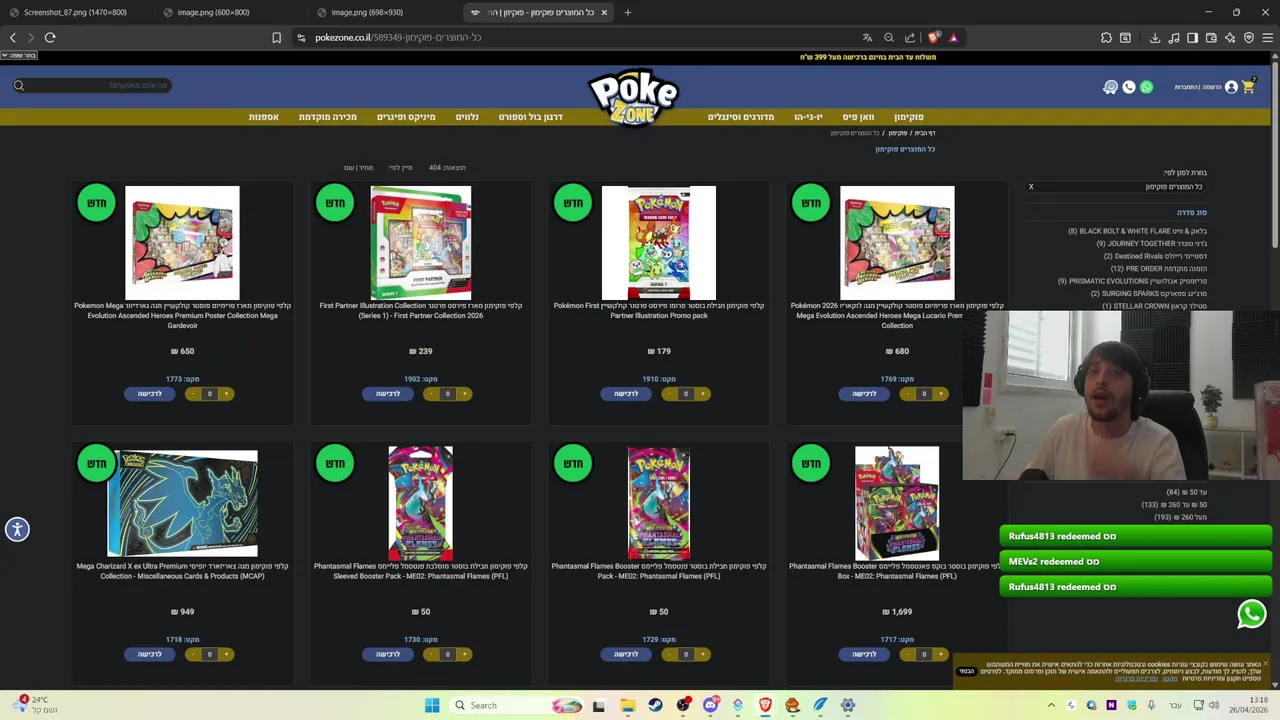The width and height of the screenshot is (1280, 720).
Task: Open browser extensions puzzle icon
Action: (x=1106, y=37)
